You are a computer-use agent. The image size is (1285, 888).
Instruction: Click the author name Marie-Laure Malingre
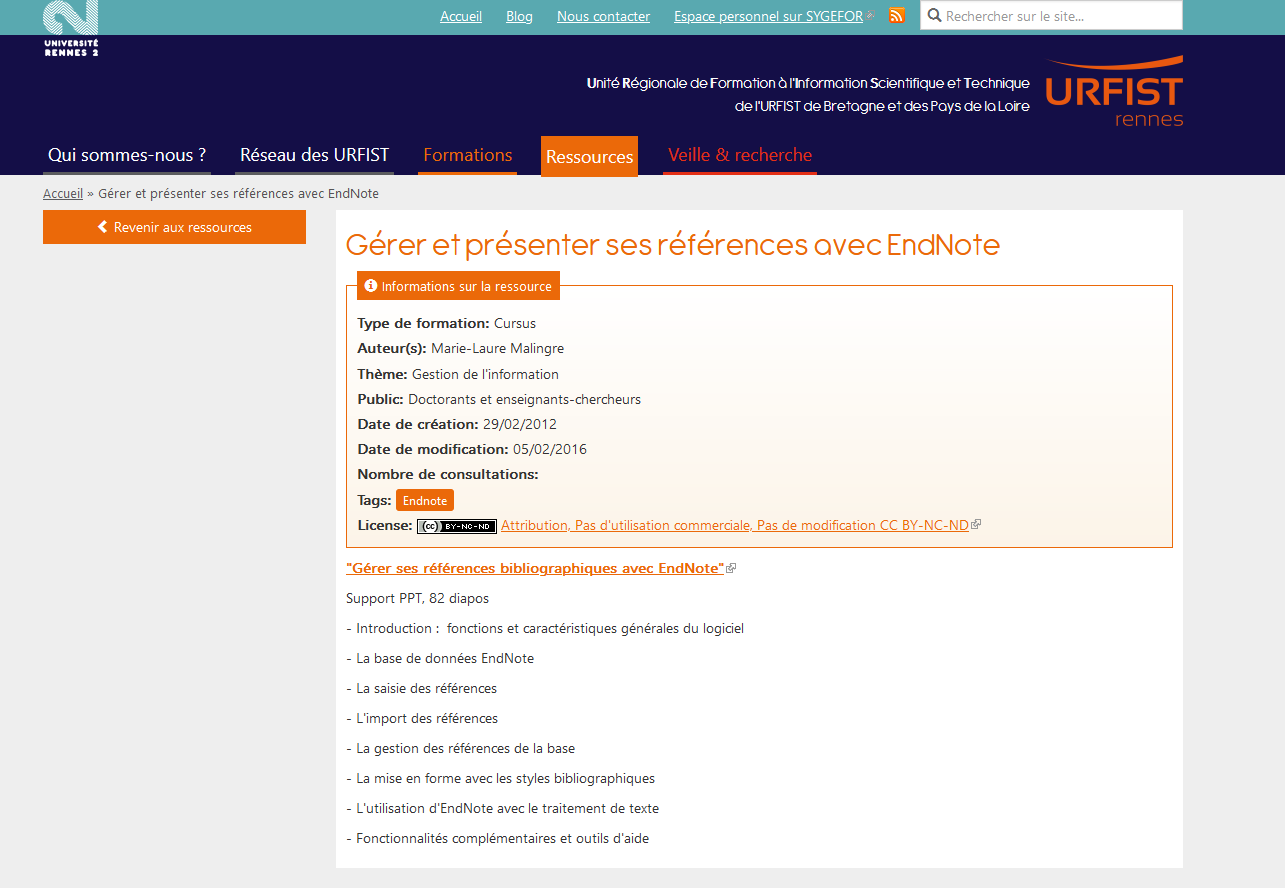point(497,349)
